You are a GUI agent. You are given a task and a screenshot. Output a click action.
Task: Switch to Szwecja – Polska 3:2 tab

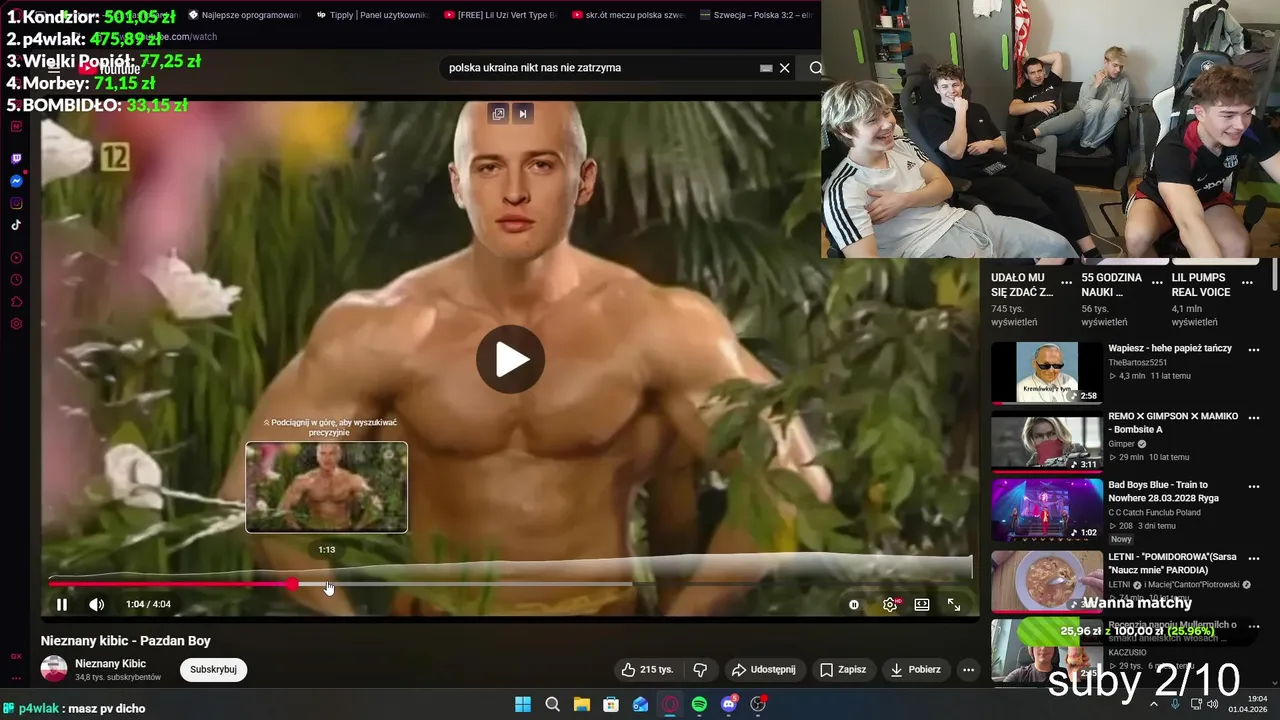tap(757, 15)
